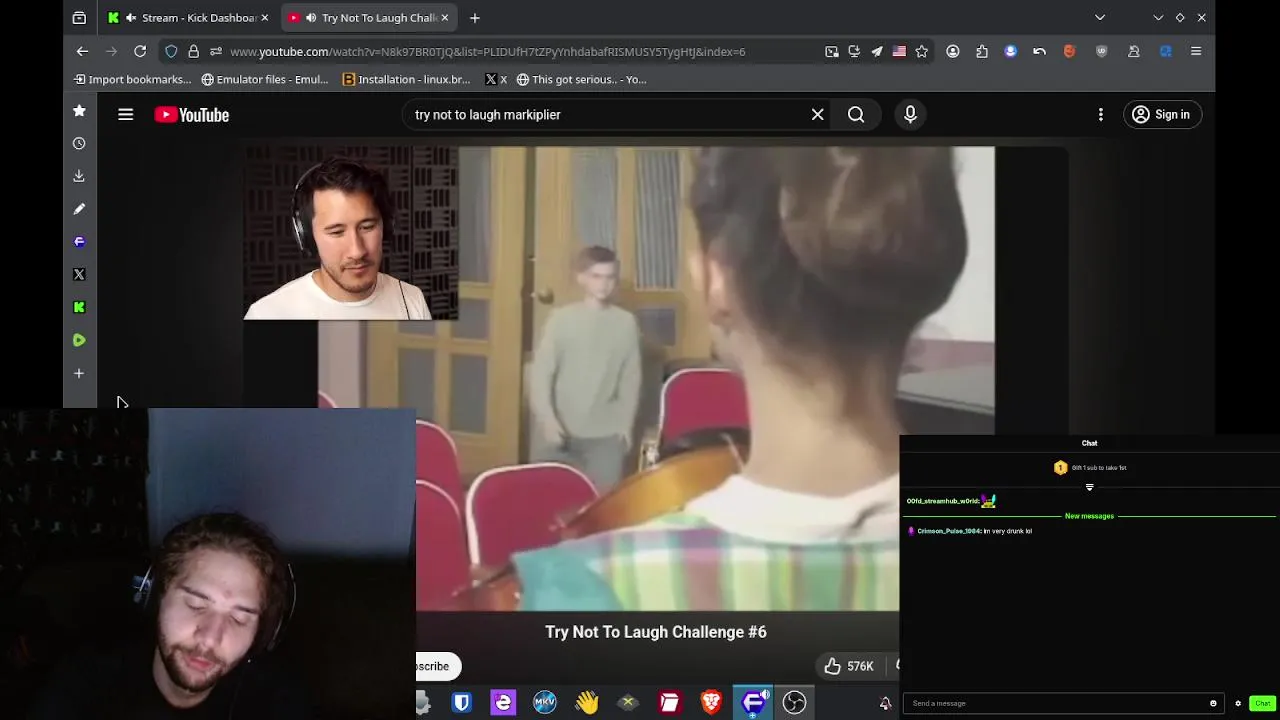Mute the Kick Dashboard tab audio
Image resolution: width=1280 pixels, height=720 pixels.
pyautogui.click(x=131, y=18)
